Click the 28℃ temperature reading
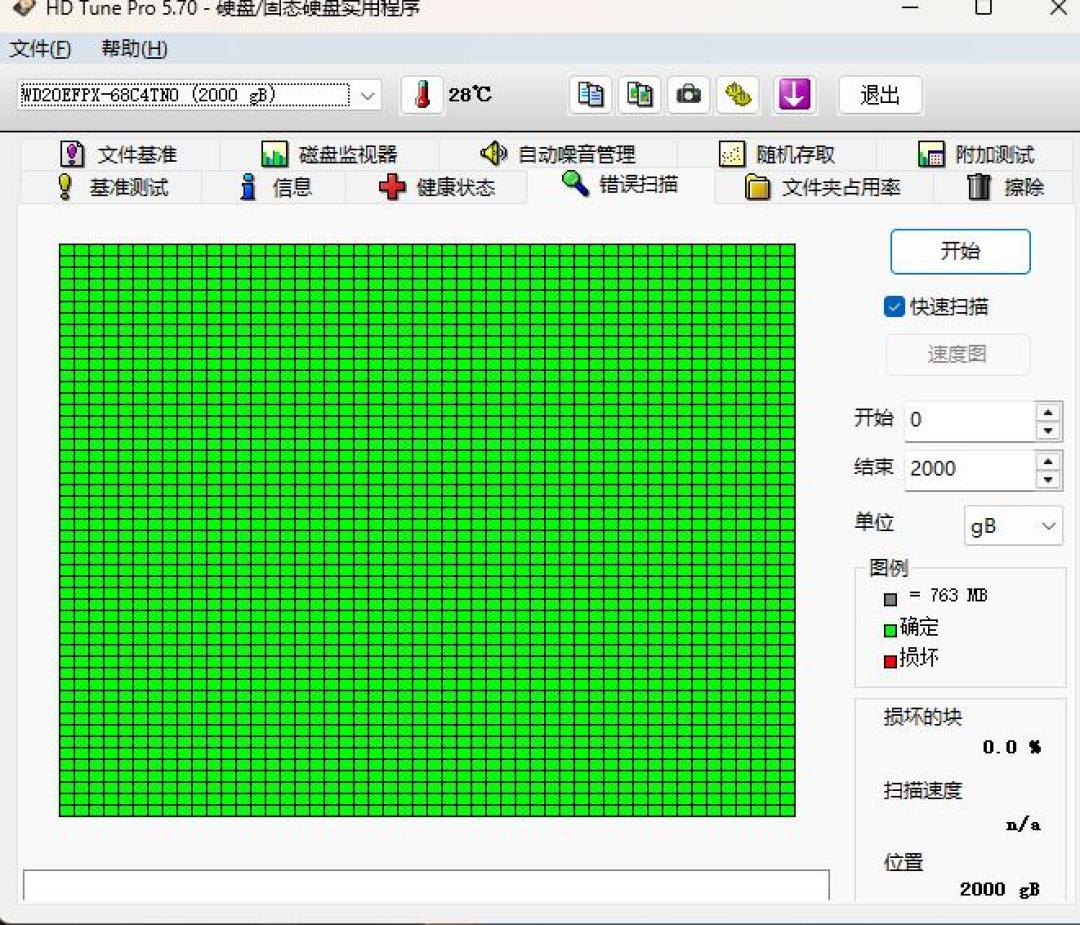The width and height of the screenshot is (1080, 925). pos(470,94)
